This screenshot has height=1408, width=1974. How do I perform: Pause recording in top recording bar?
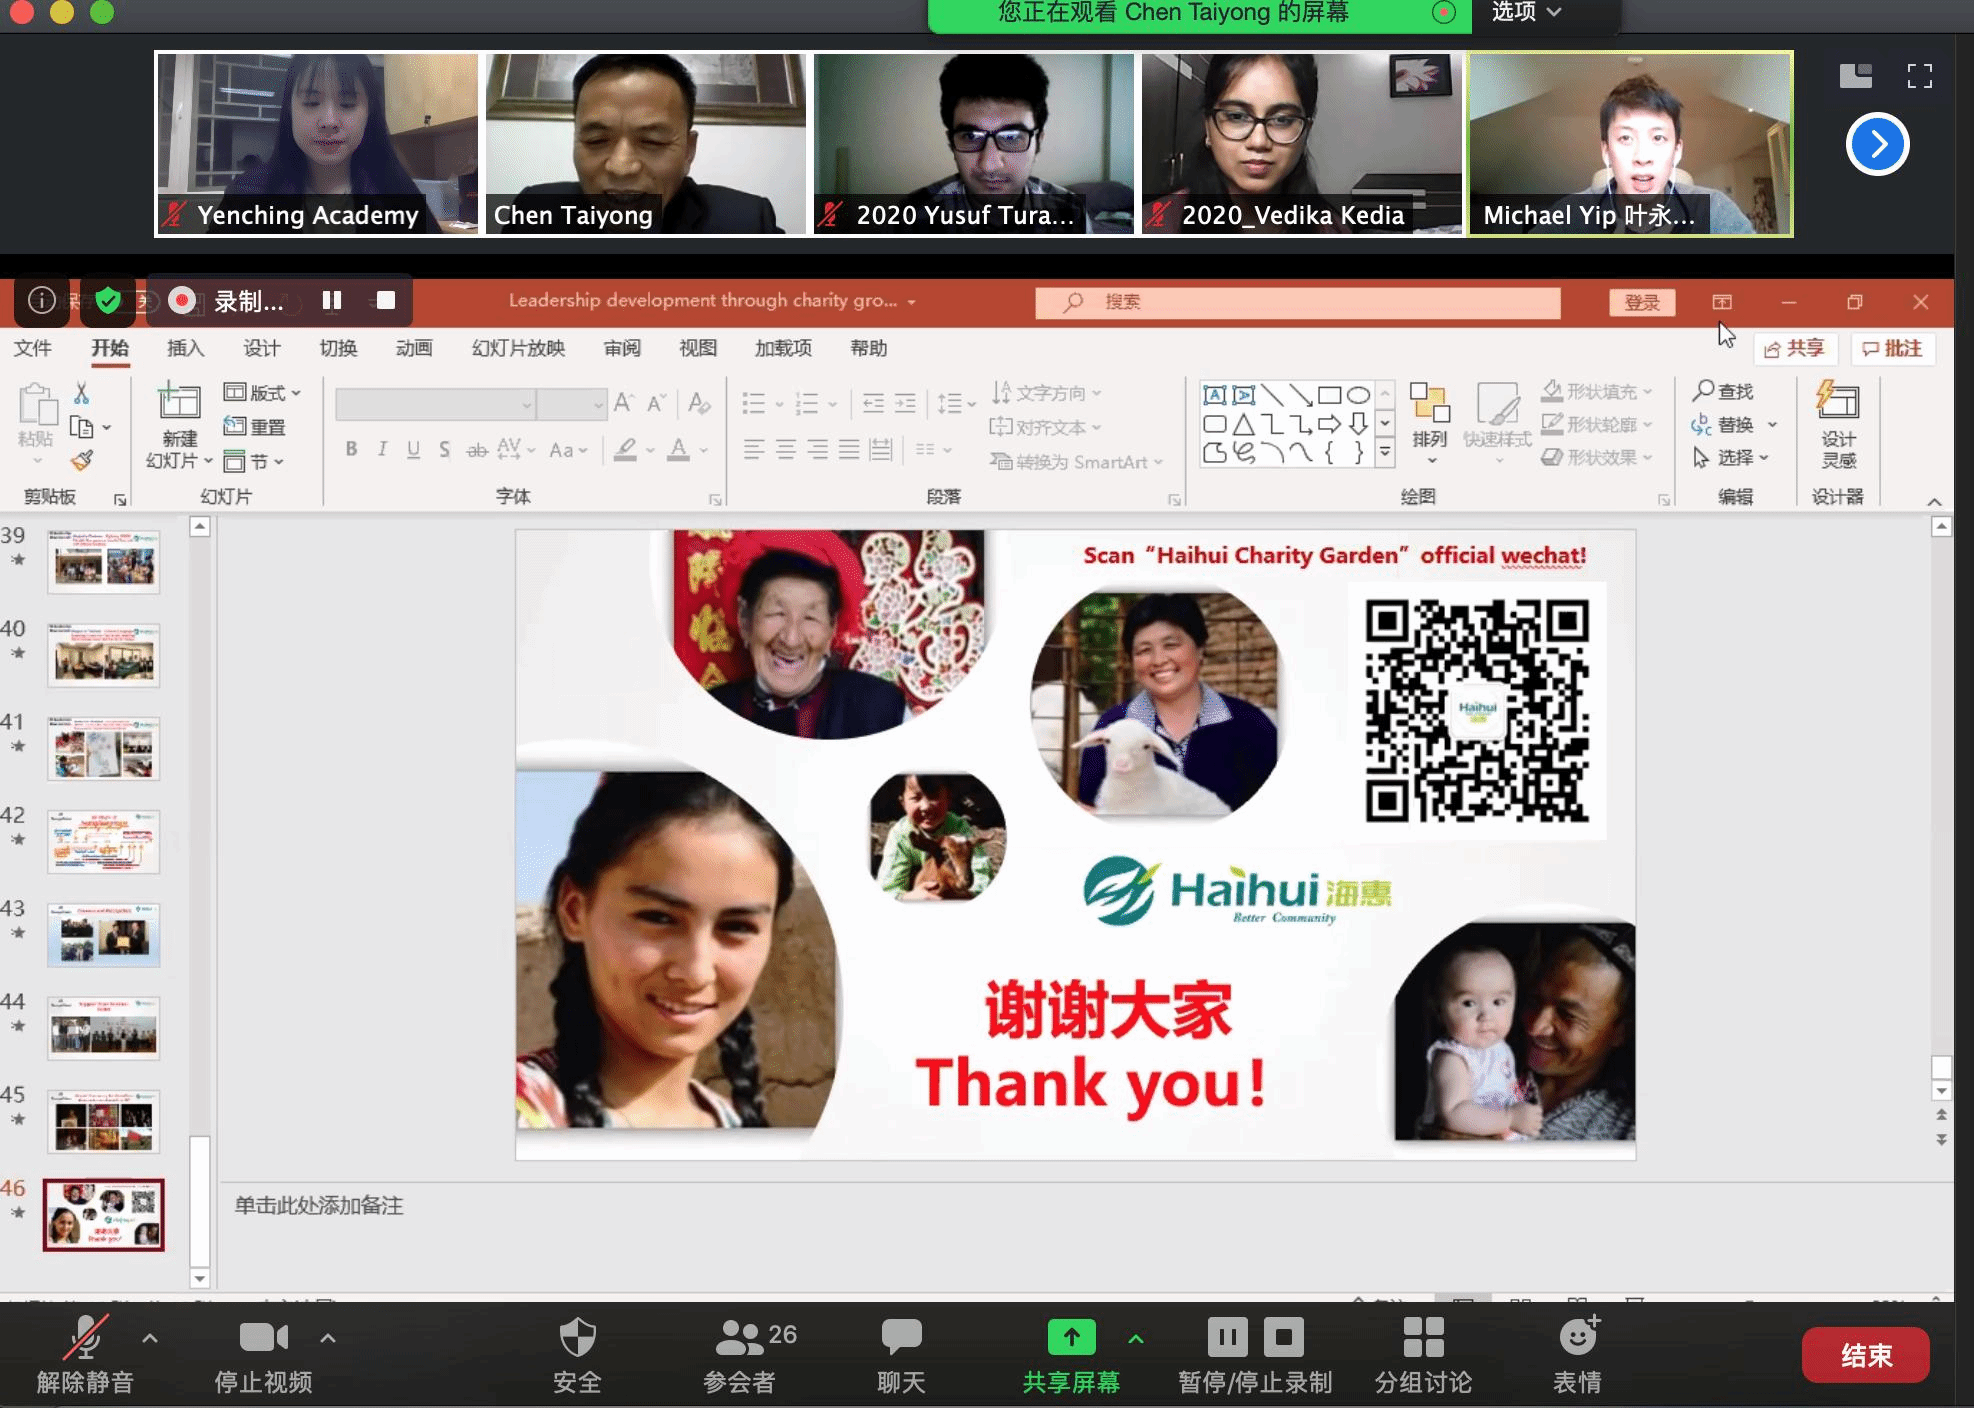332,301
